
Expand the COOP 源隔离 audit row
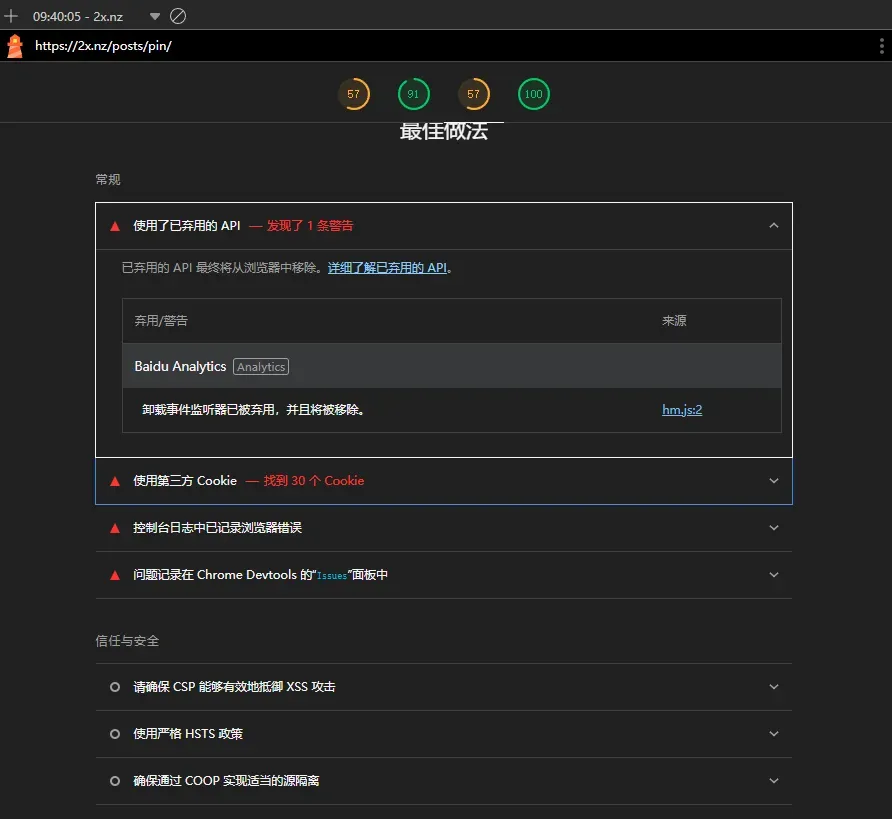pos(773,781)
